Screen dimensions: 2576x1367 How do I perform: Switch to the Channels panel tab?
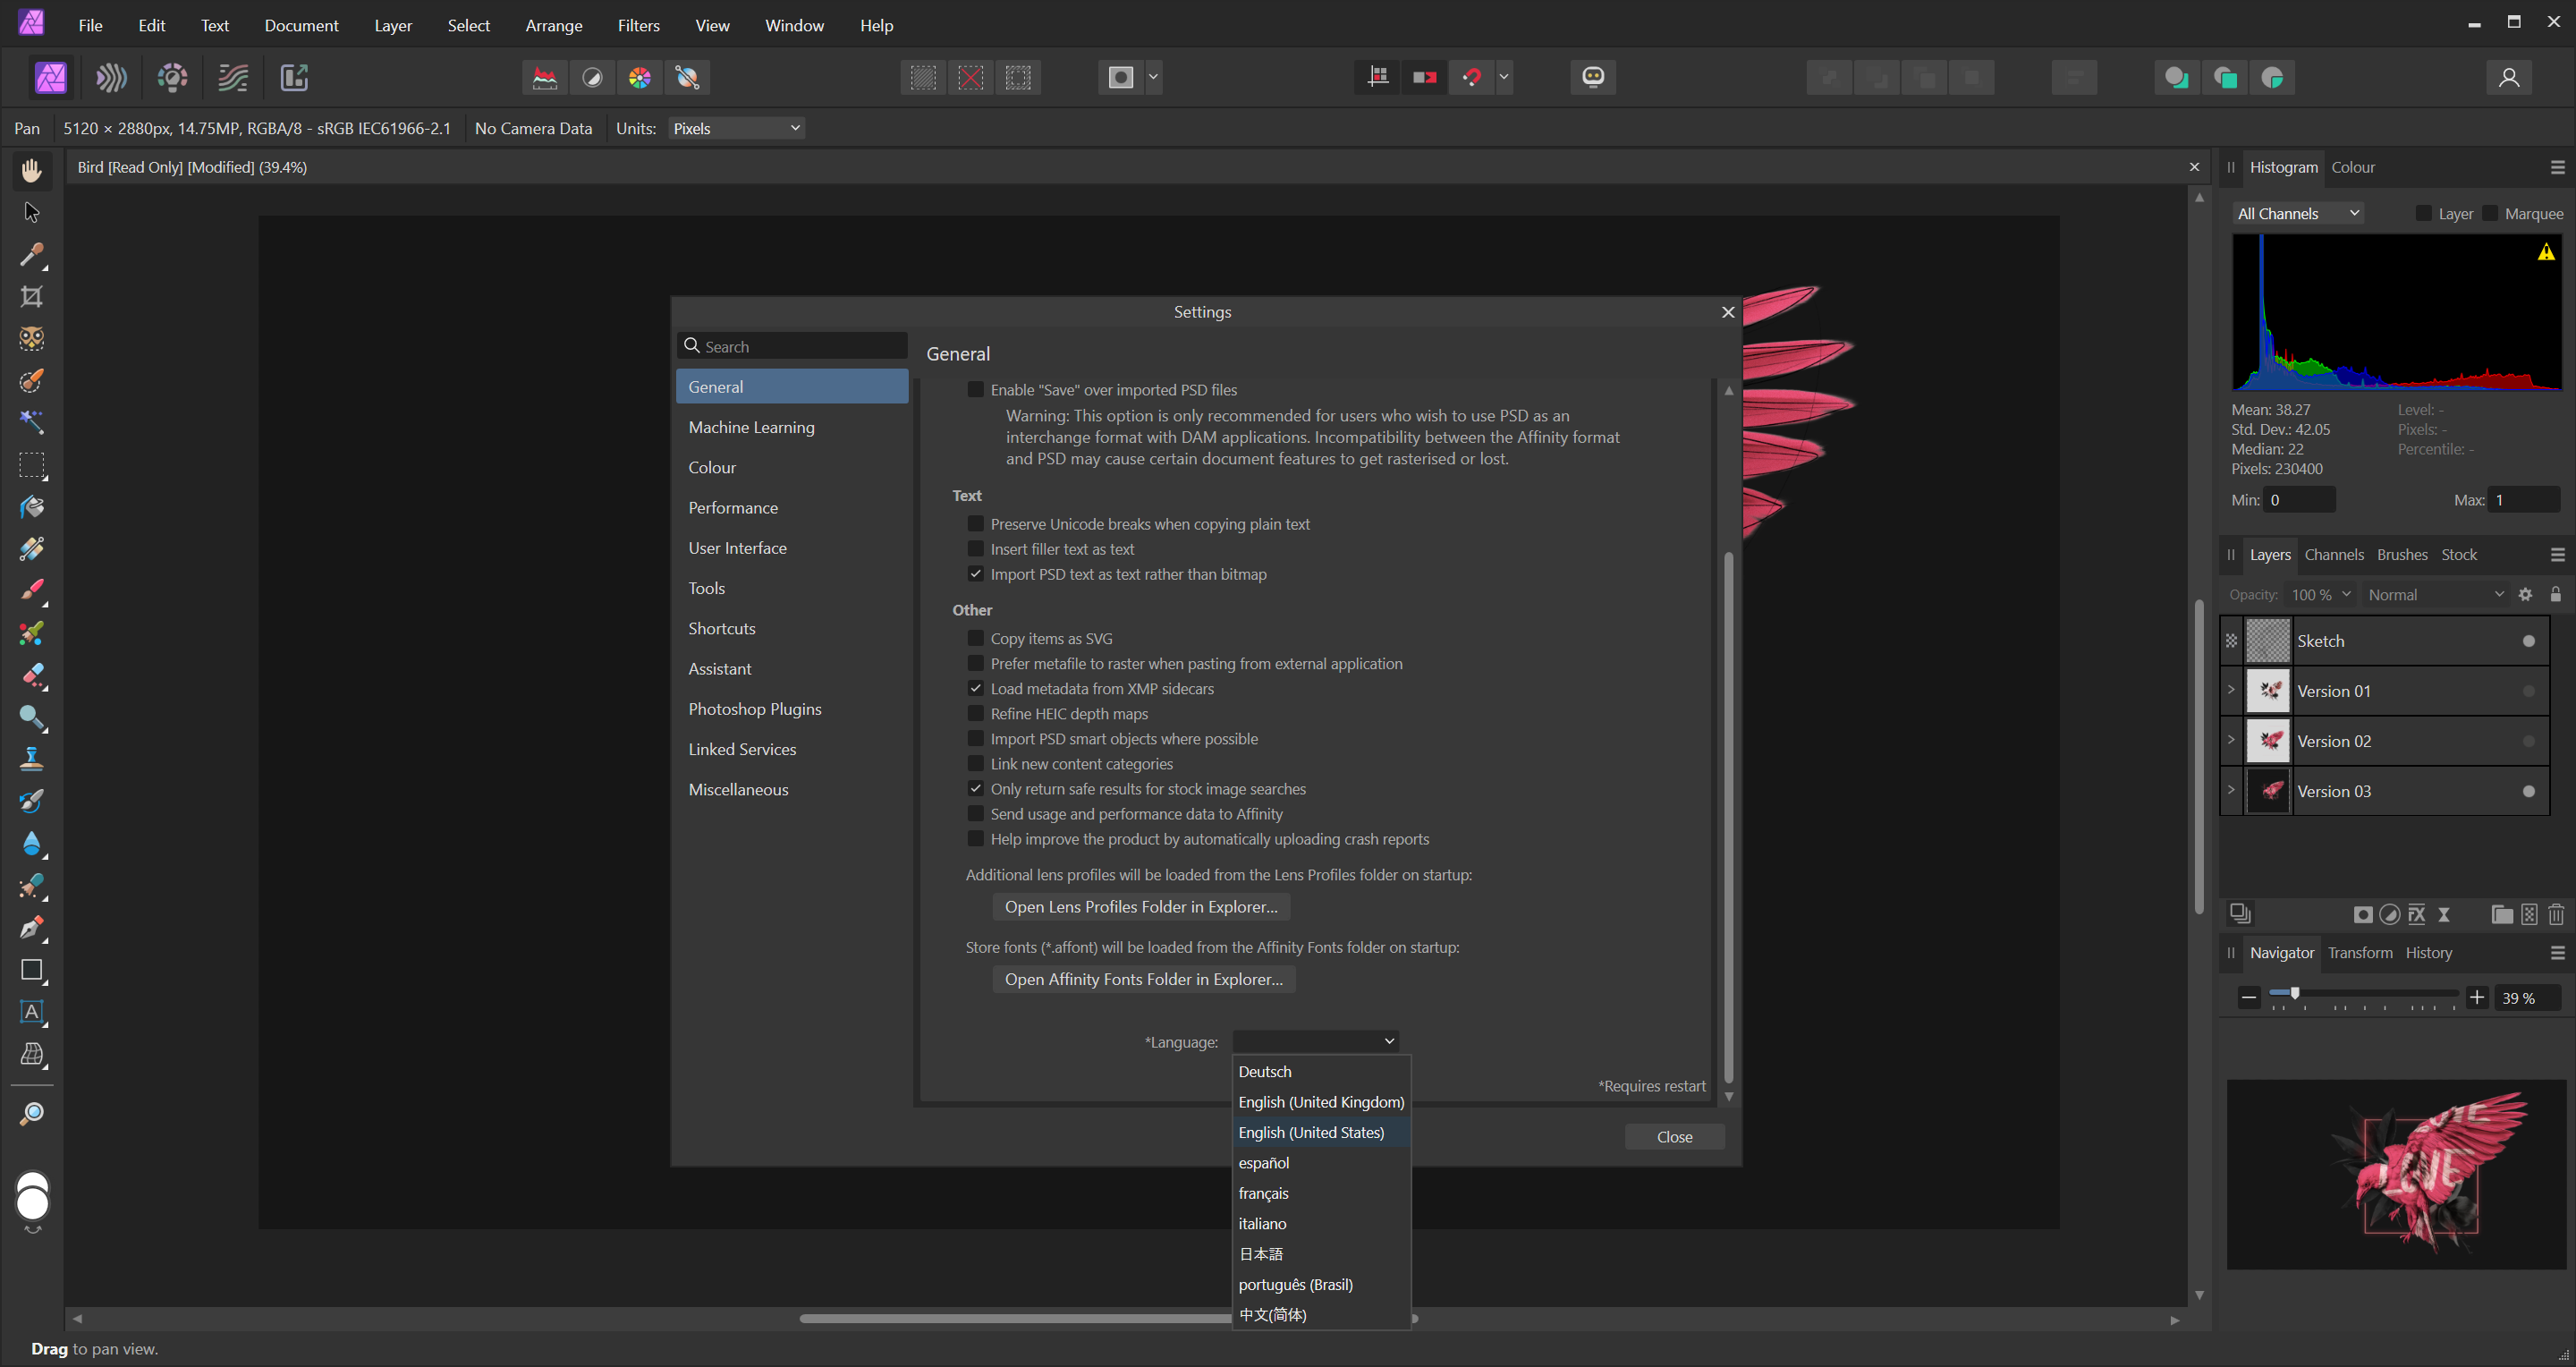2333,554
